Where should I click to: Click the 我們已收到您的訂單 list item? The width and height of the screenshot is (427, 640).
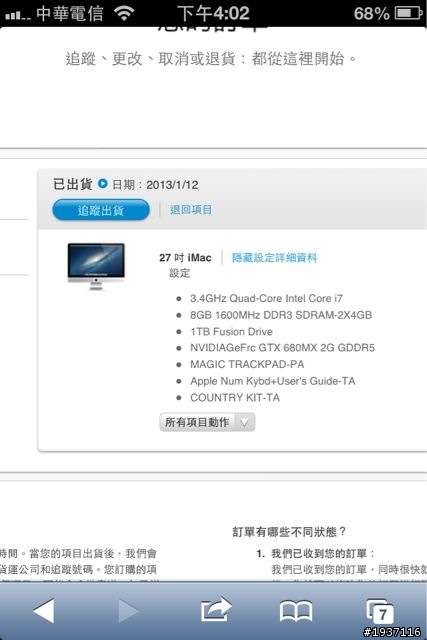pos(322,553)
